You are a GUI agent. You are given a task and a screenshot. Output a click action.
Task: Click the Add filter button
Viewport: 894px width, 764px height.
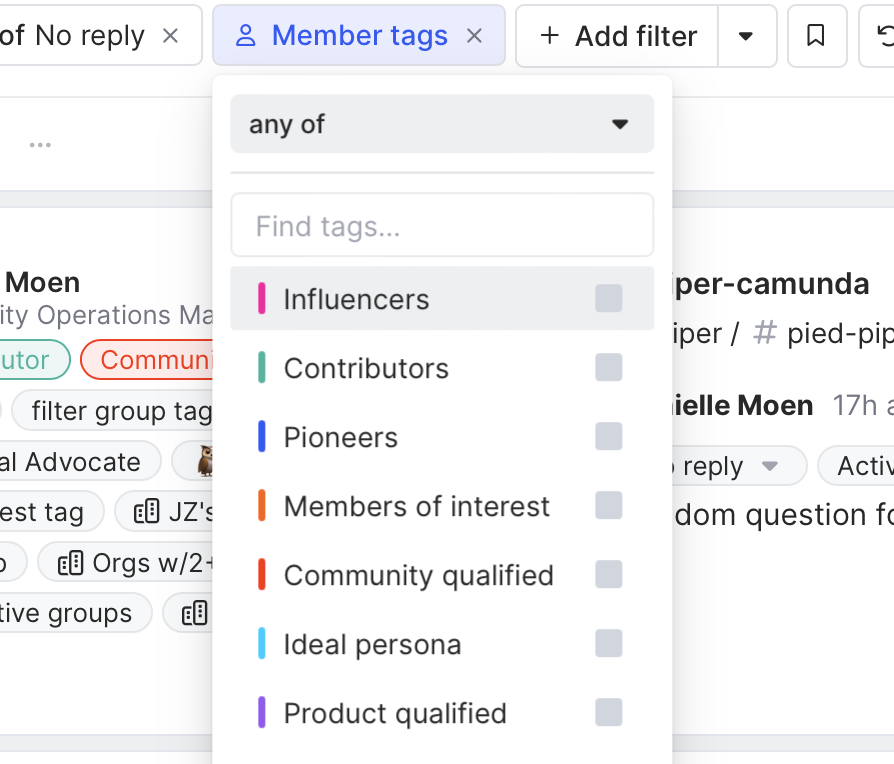pyautogui.click(x=618, y=36)
